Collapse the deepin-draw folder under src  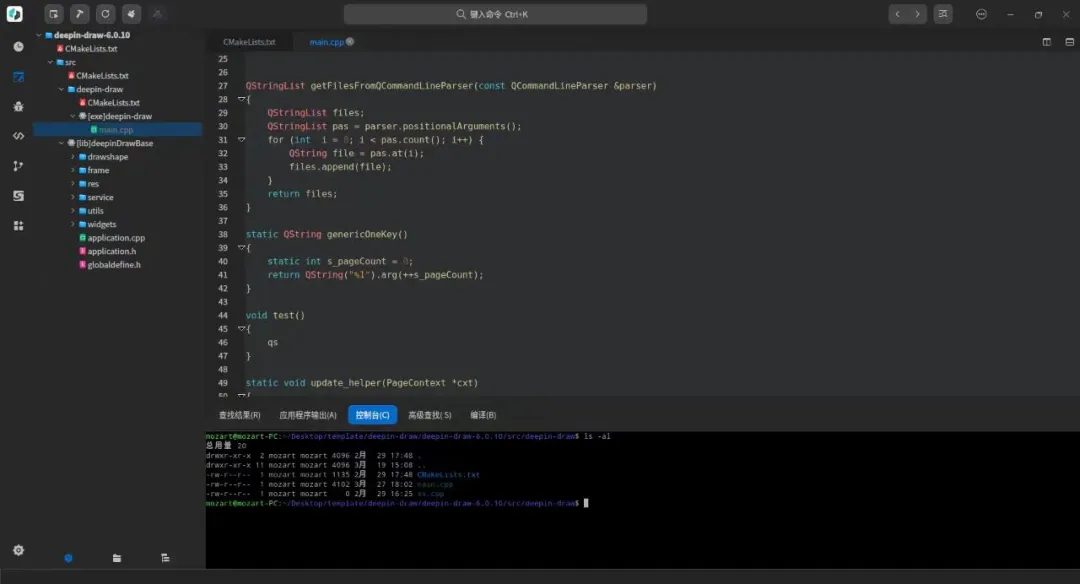point(61,90)
